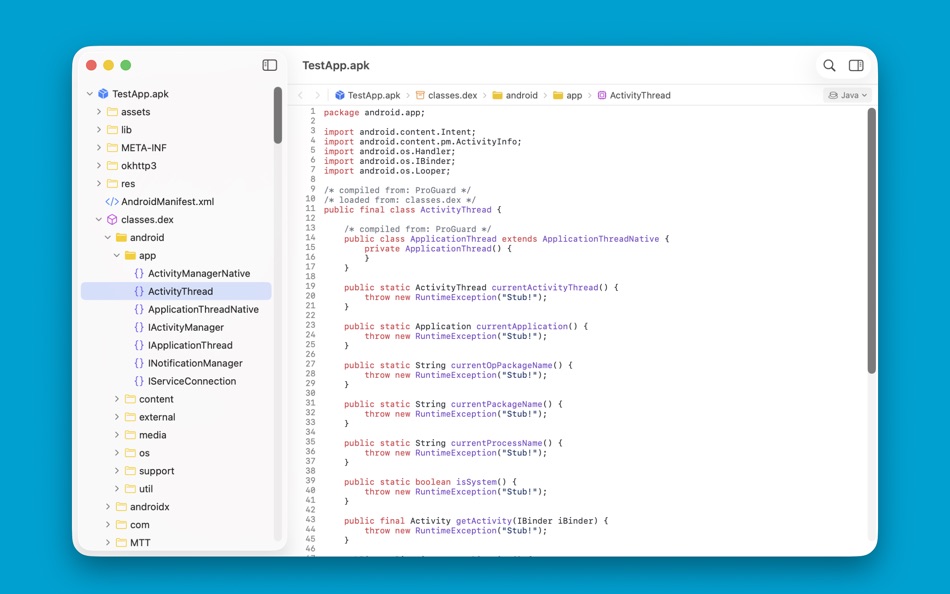Click the currentPackageName method name
The height and width of the screenshot is (594, 950).
pos(496,404)
